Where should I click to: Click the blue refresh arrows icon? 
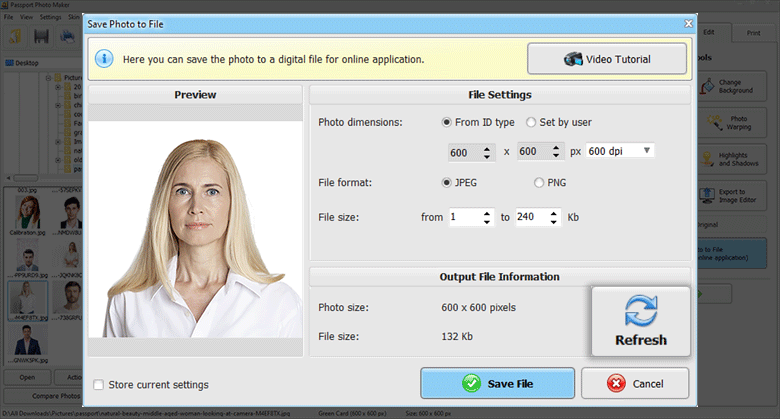tap(641, 311)
